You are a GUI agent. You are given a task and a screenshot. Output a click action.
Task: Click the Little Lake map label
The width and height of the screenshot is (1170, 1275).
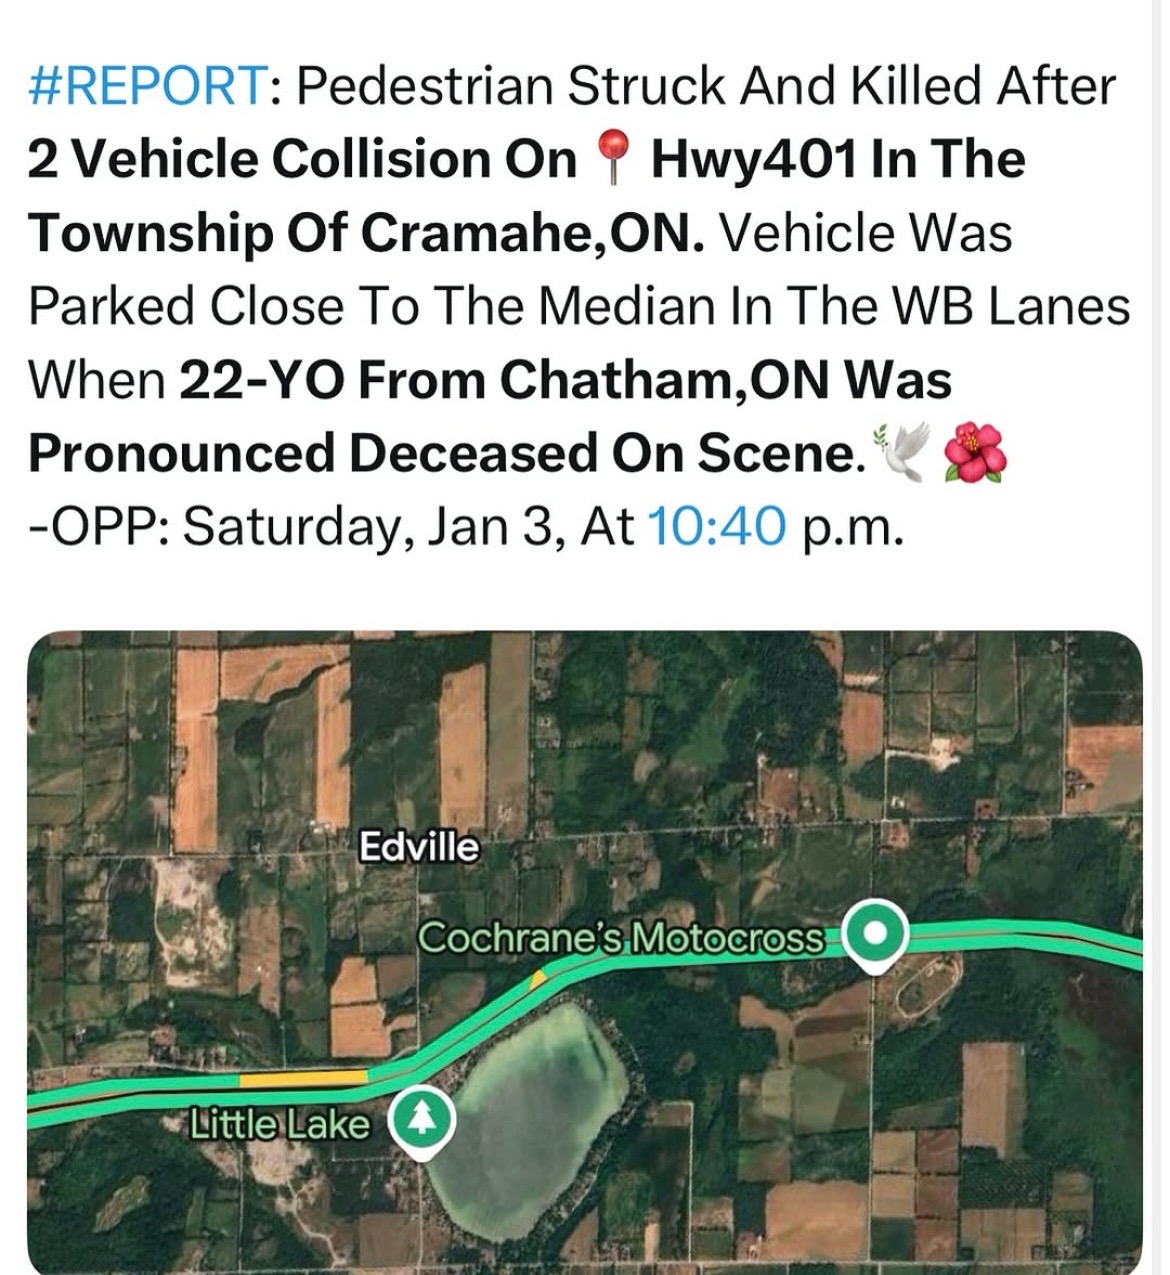(280, 1124)
